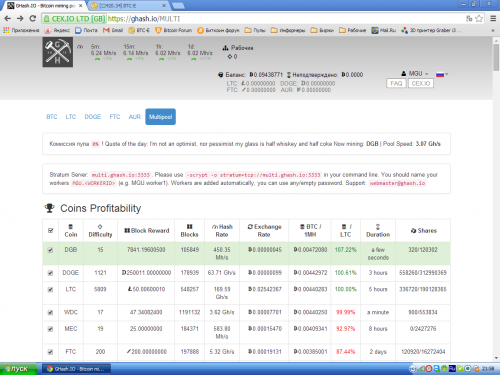Click the GHash.IO pickaxe logo
This screenshot has height=375, width=500.
58,52
